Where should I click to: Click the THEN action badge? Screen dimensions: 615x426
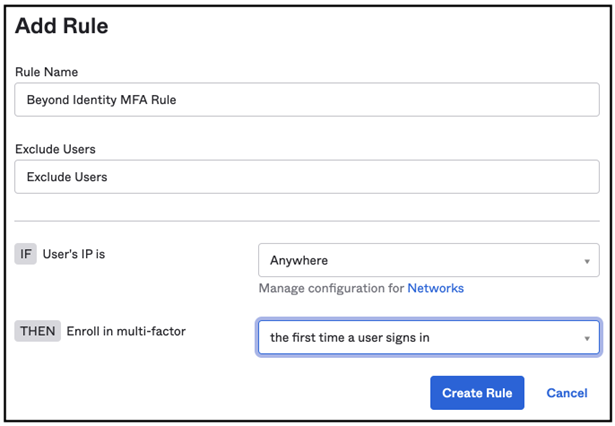pos(37,331)
